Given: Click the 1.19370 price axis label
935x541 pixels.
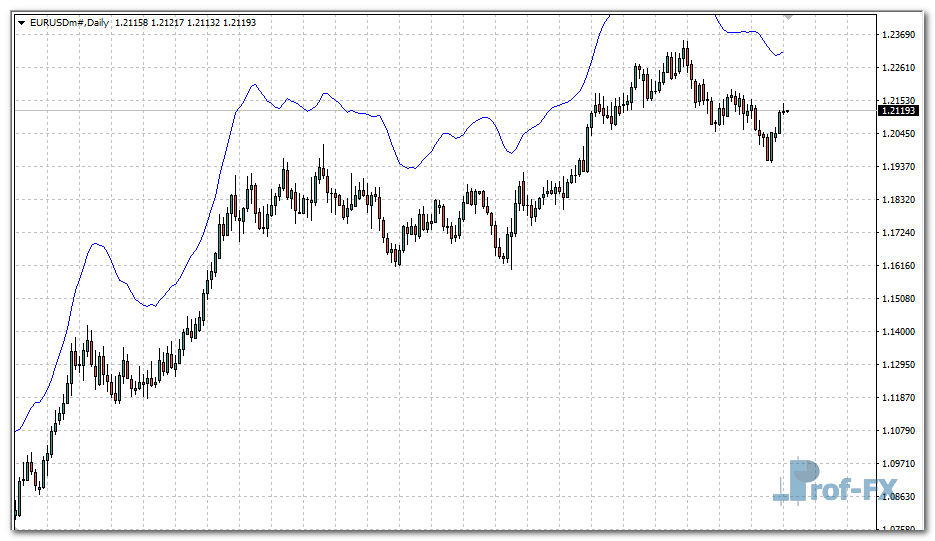Looking at the screenshot, I should tap(900, 167).
